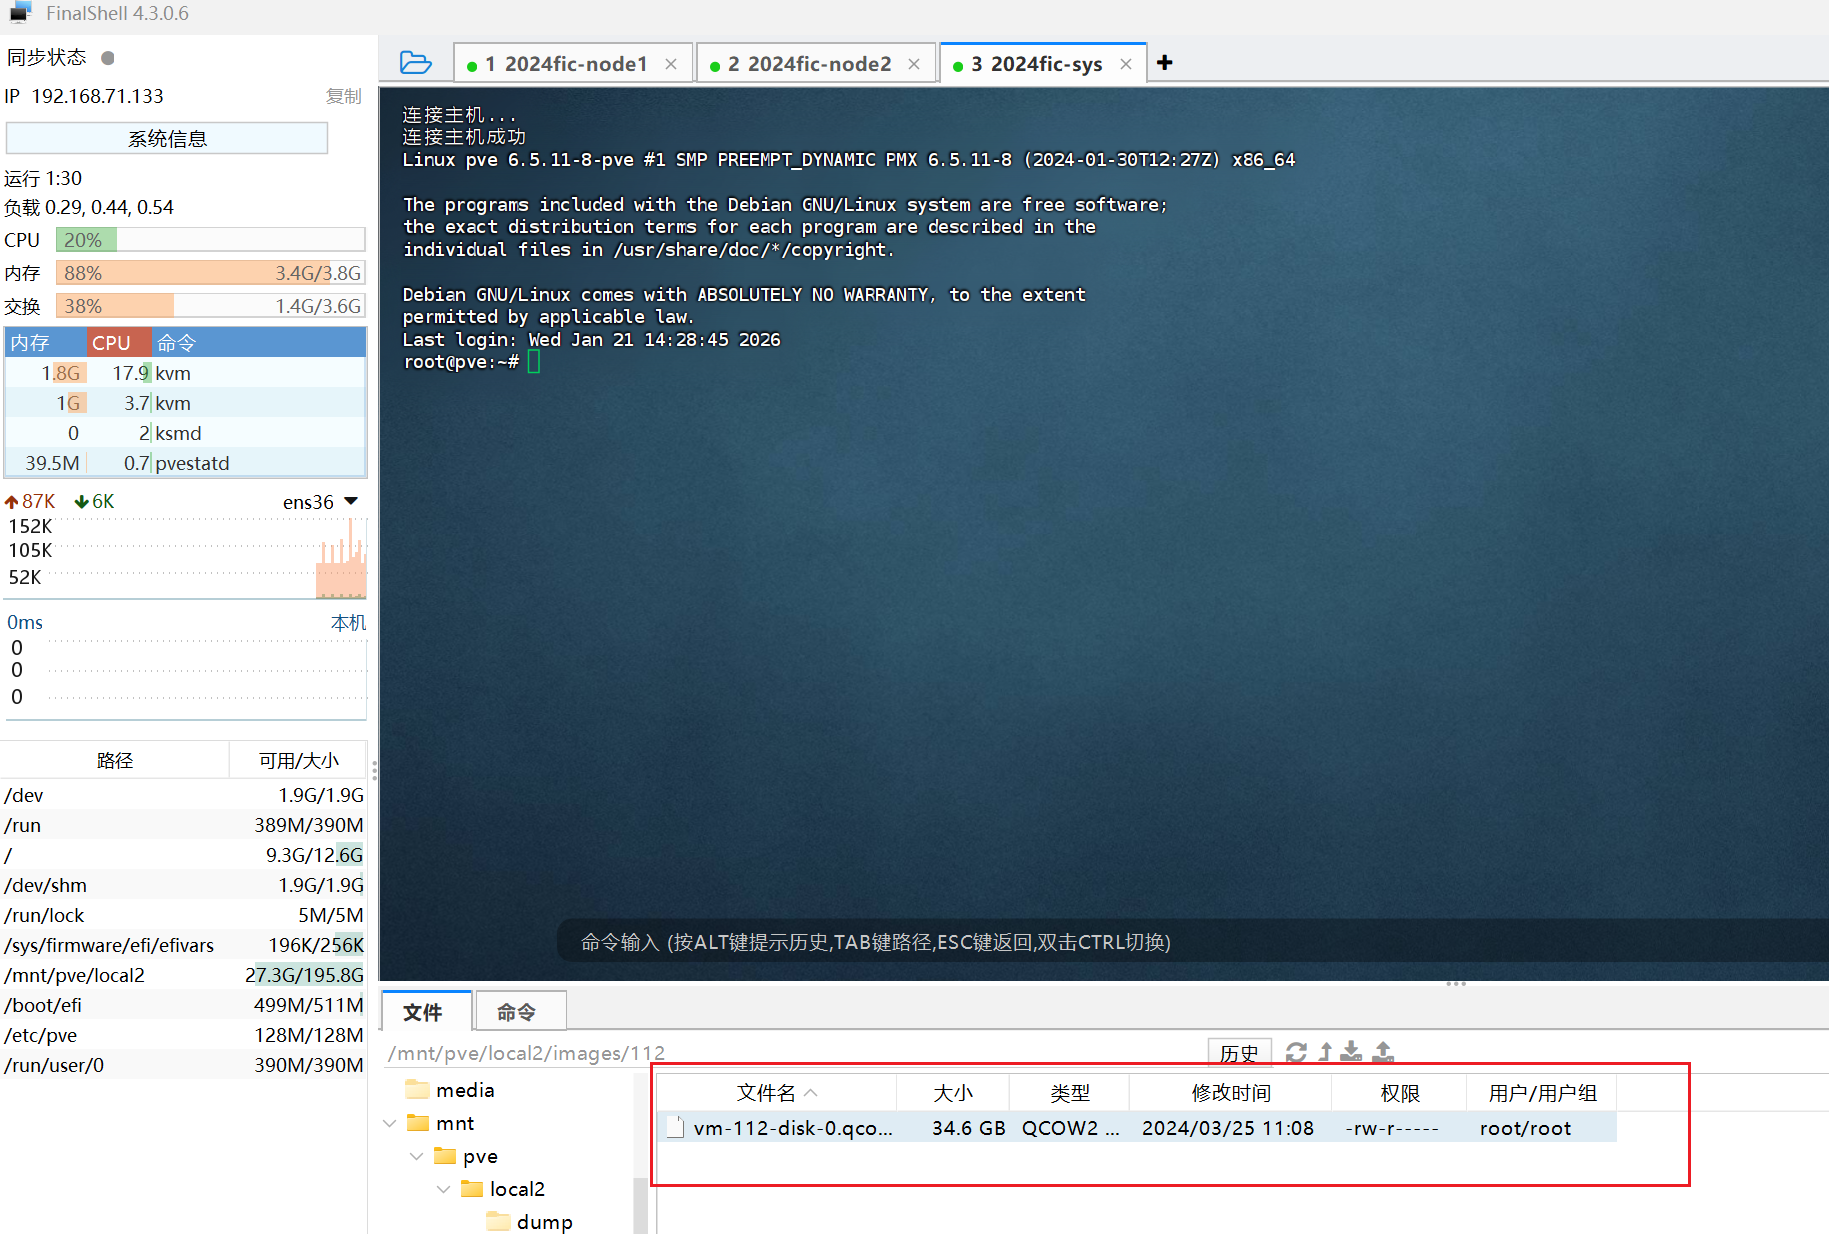Viewport: 1829px width, 1234px height.
Task: Select the /mnt/pve/local2 disk row
Action: 184,975
